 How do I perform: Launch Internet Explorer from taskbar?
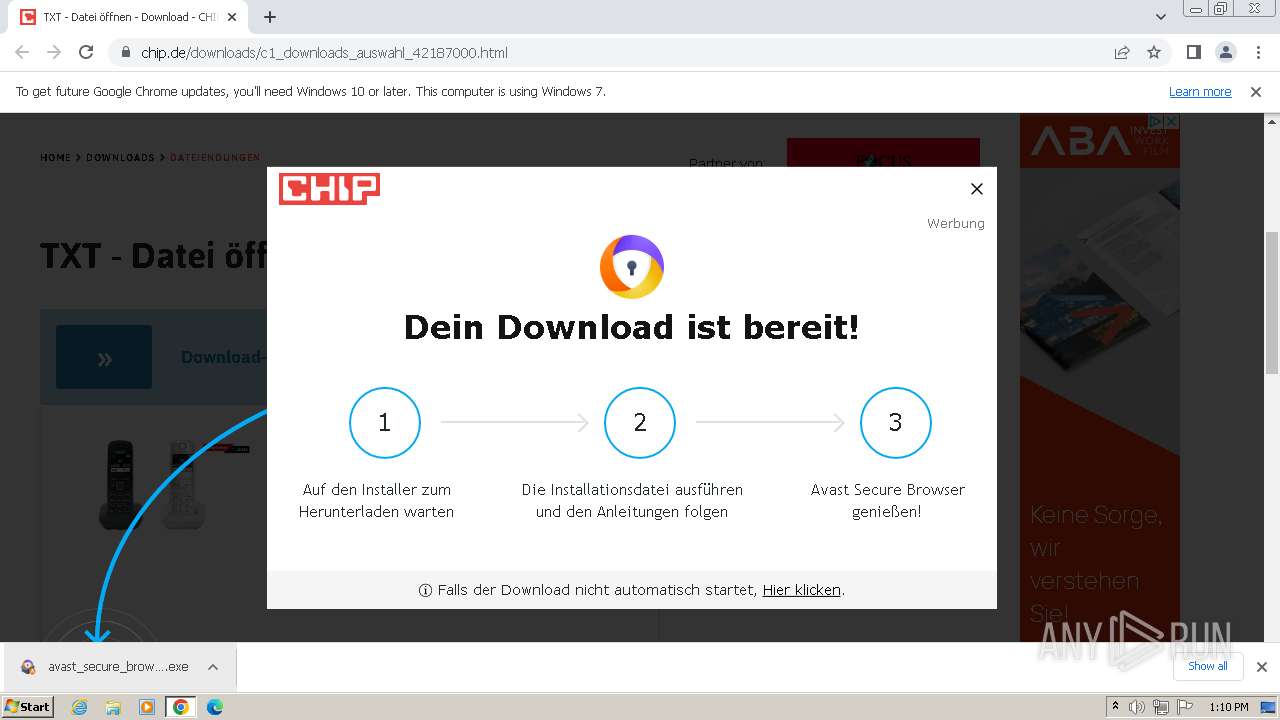tap(79, 707)
